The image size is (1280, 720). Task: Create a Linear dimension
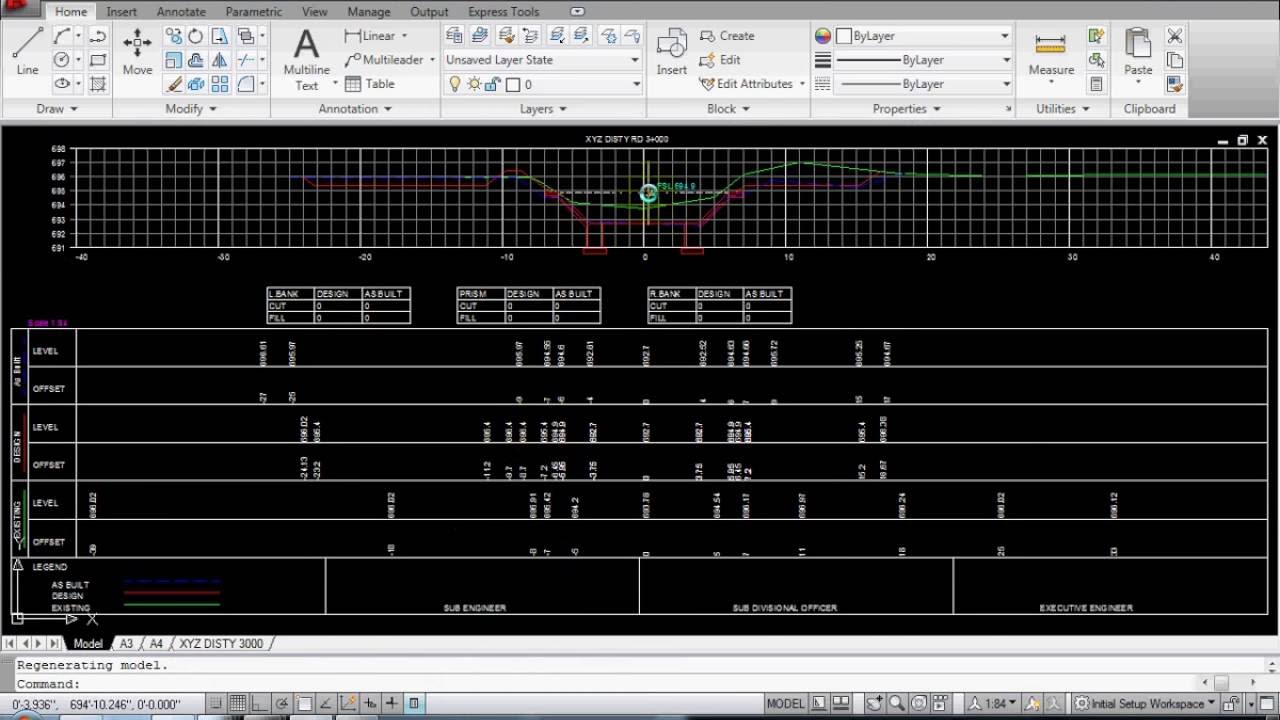click(x=370, y=36)
